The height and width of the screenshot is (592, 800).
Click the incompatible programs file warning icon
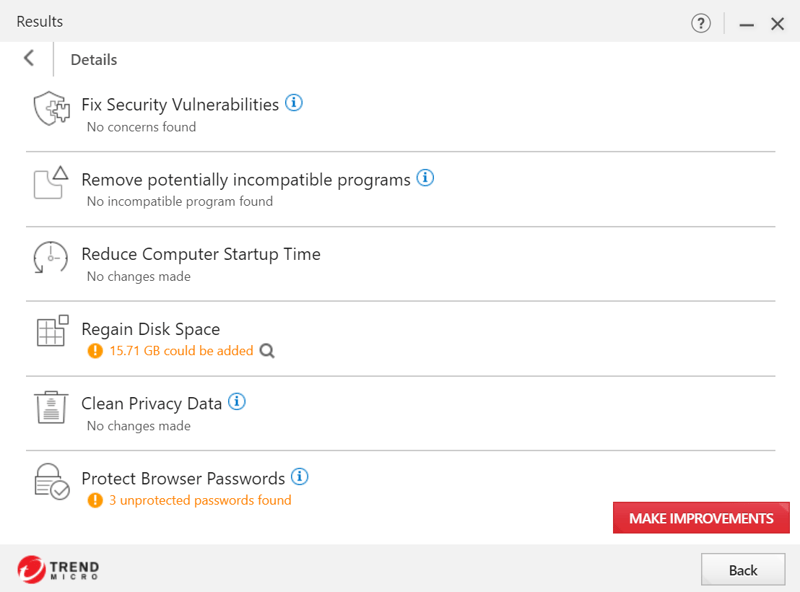(51, 183)
